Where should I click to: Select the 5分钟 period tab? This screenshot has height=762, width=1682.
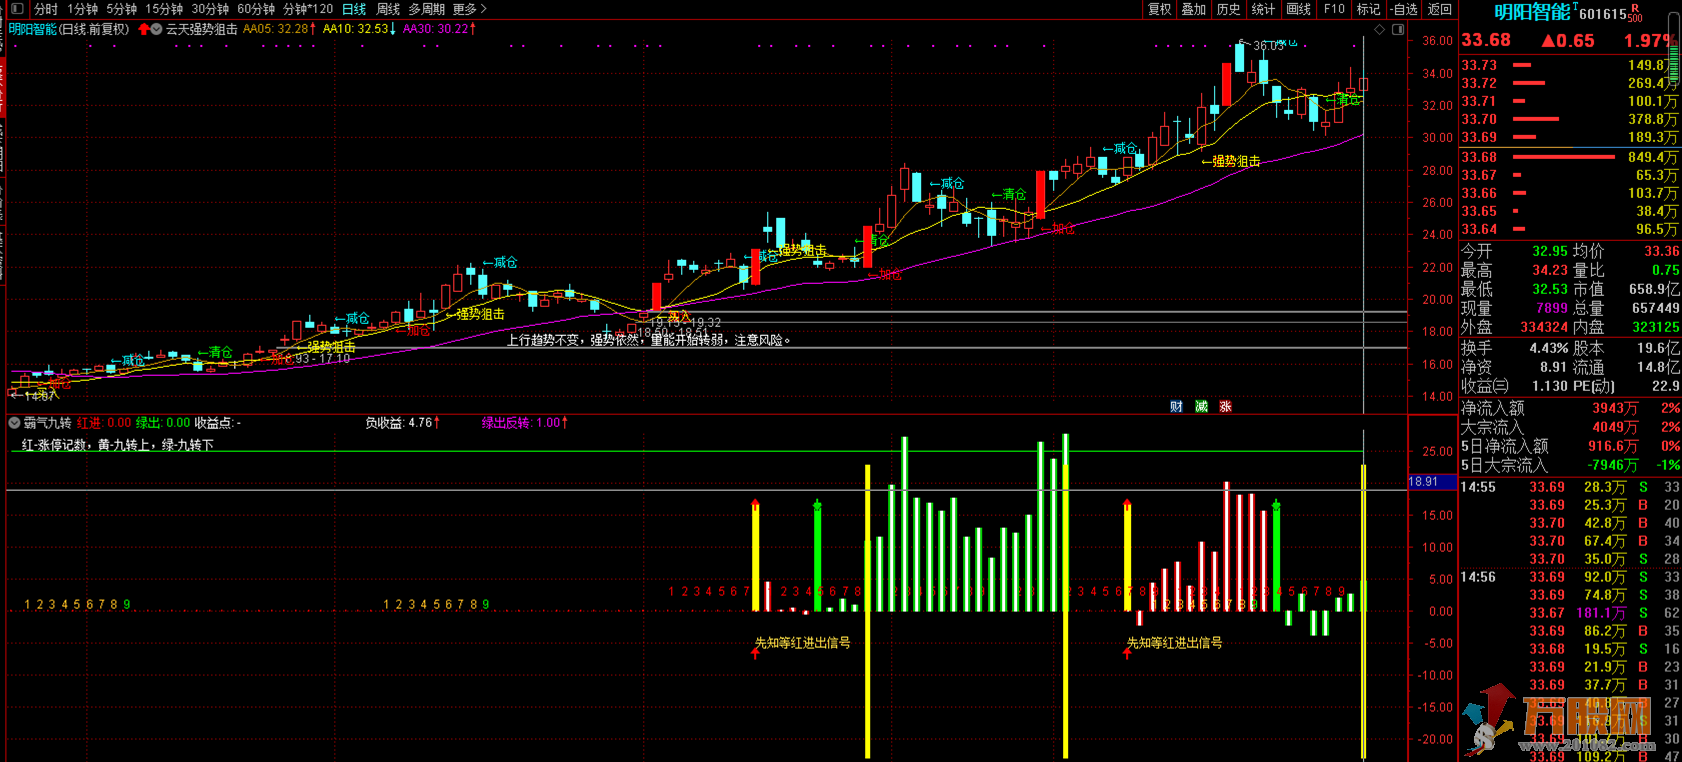122,9
